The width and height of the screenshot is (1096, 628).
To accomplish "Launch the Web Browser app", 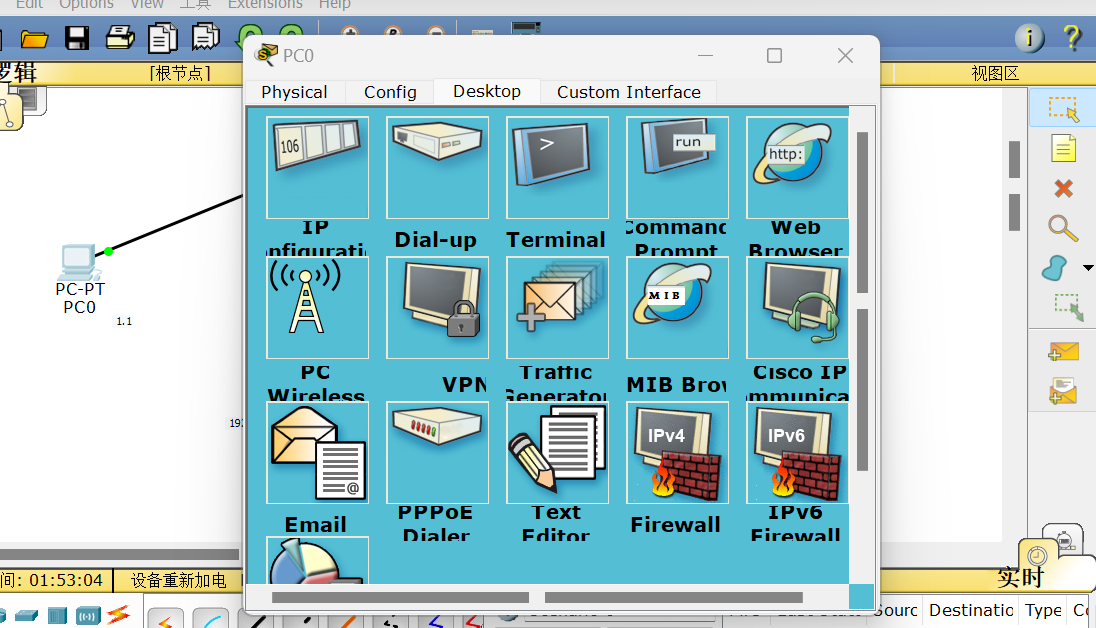I will (x=798, y=168).
